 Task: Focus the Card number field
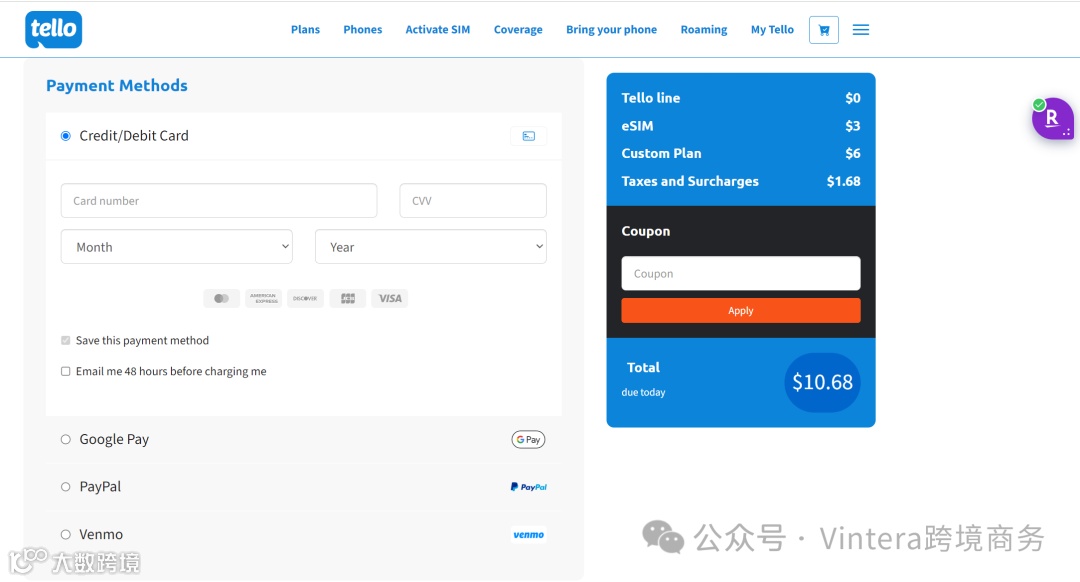[x=219, y=200]
